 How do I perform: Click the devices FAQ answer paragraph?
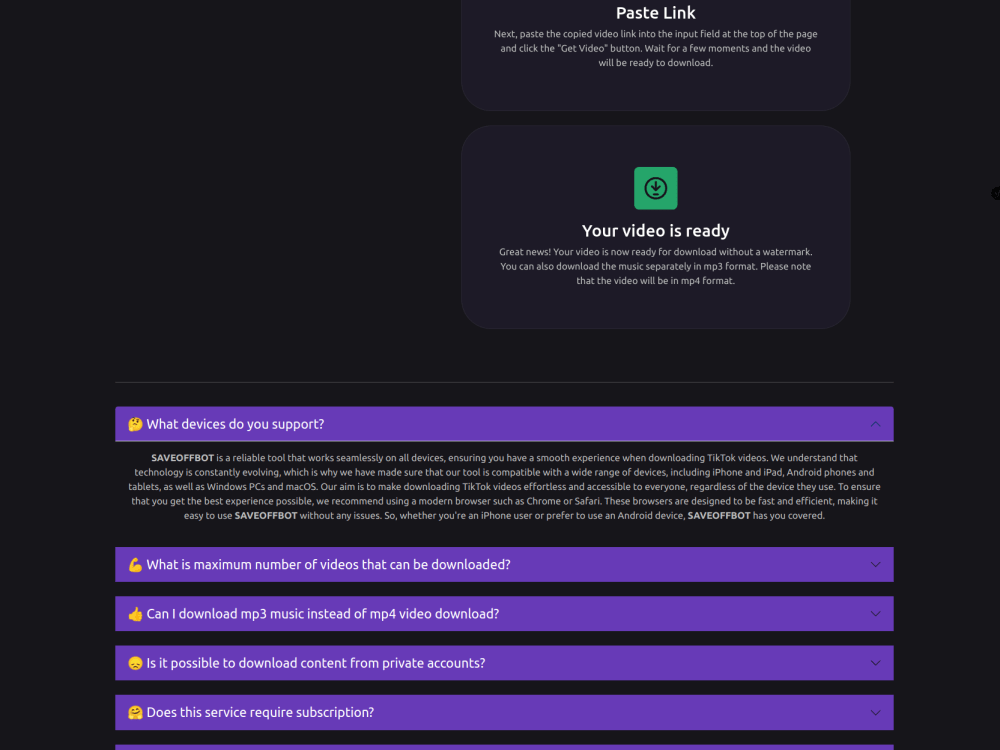pos(503,486)
